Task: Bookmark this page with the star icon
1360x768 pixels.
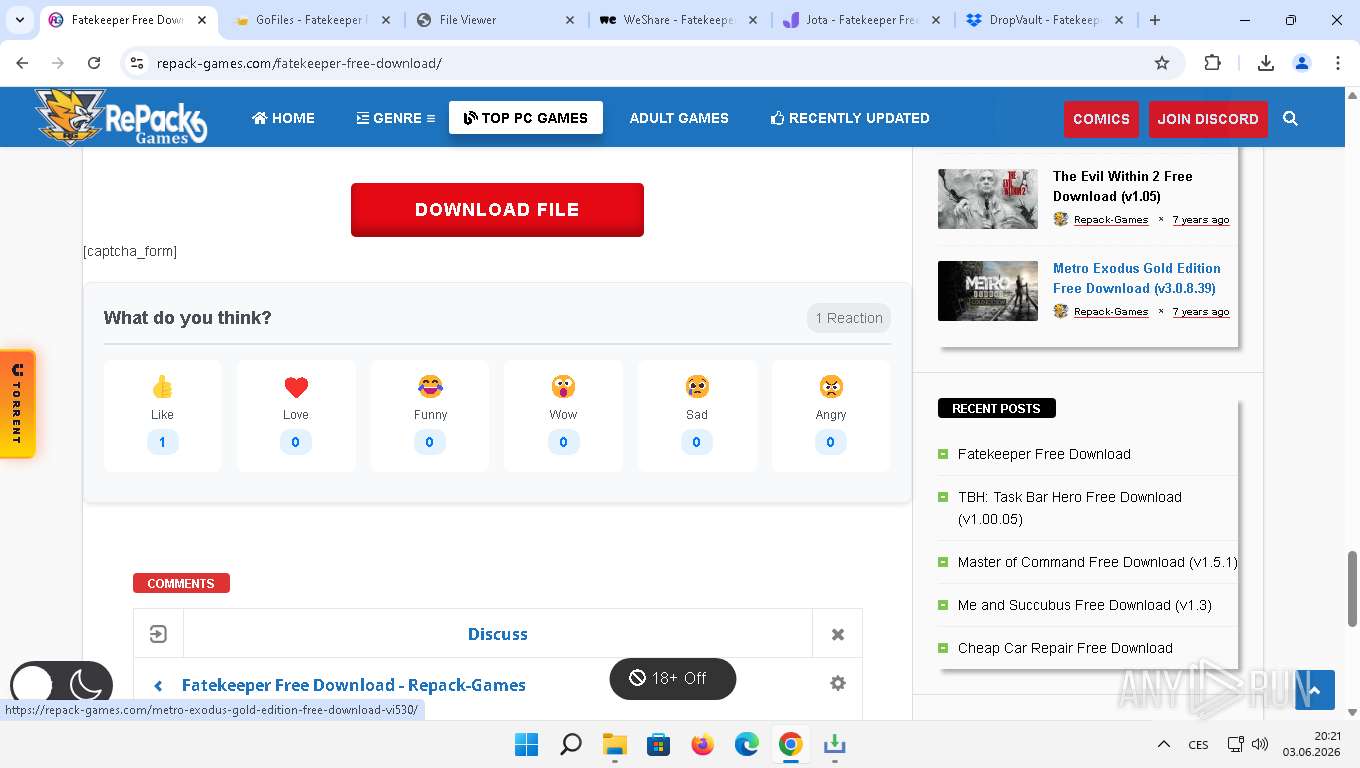Action: (x=1162, y=63)
